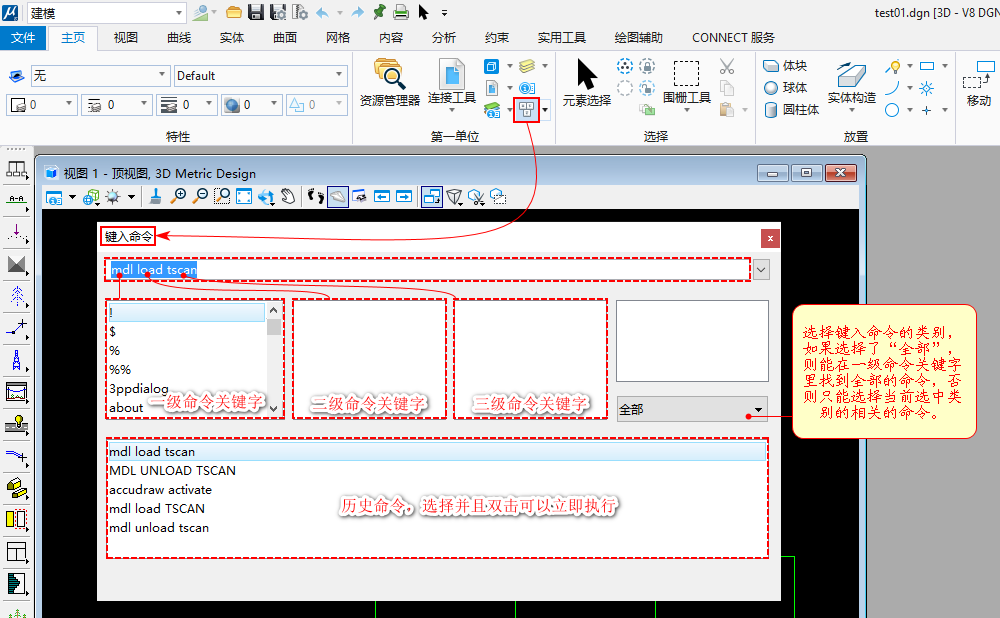Select '%%' in first keyword list

119,369
